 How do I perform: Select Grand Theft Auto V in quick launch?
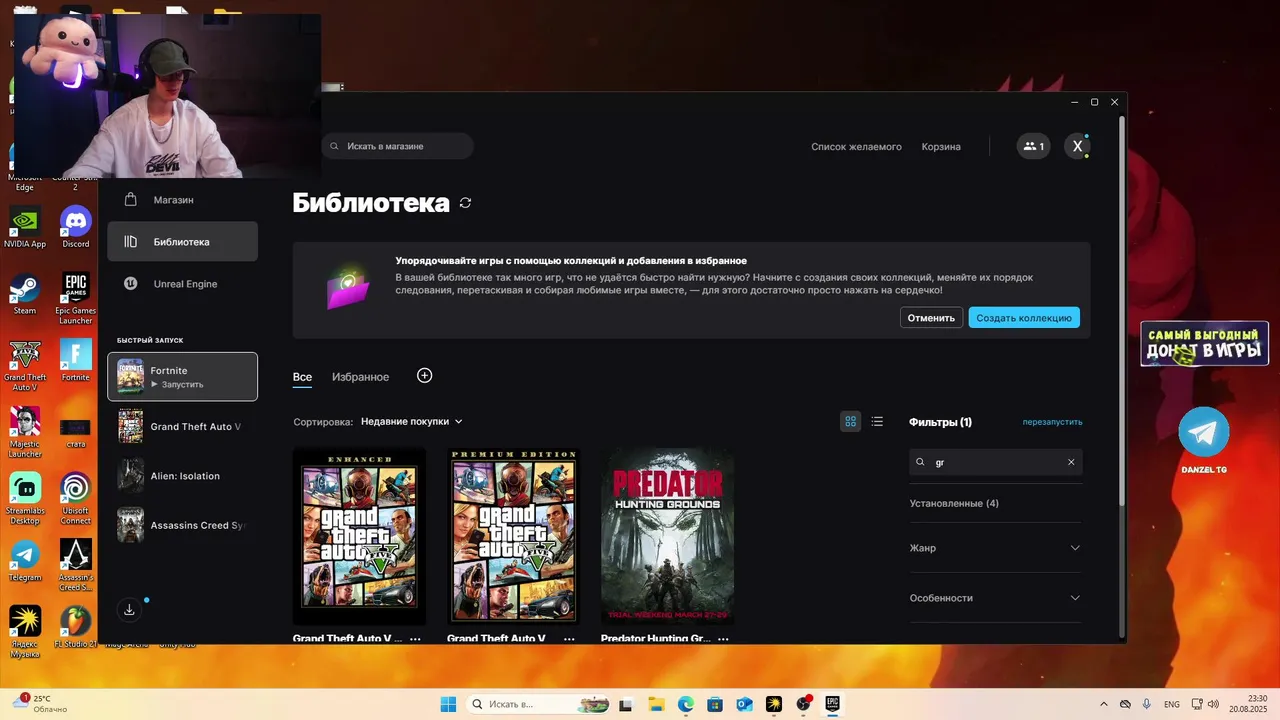coord(182,426)
